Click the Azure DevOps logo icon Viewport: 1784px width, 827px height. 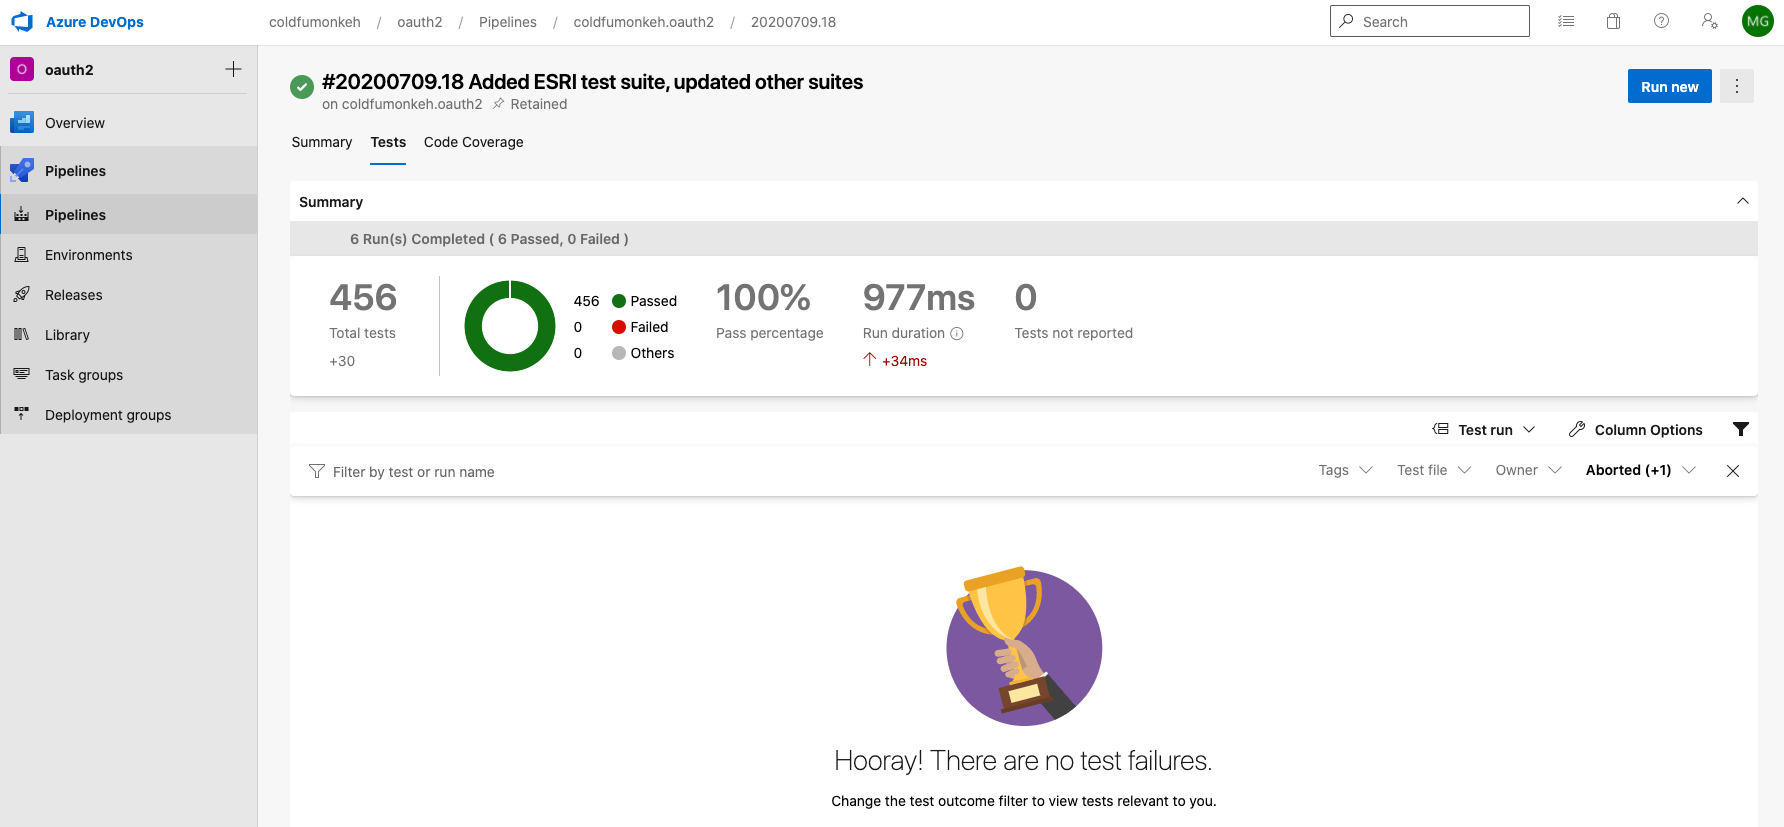click(22, 22)
